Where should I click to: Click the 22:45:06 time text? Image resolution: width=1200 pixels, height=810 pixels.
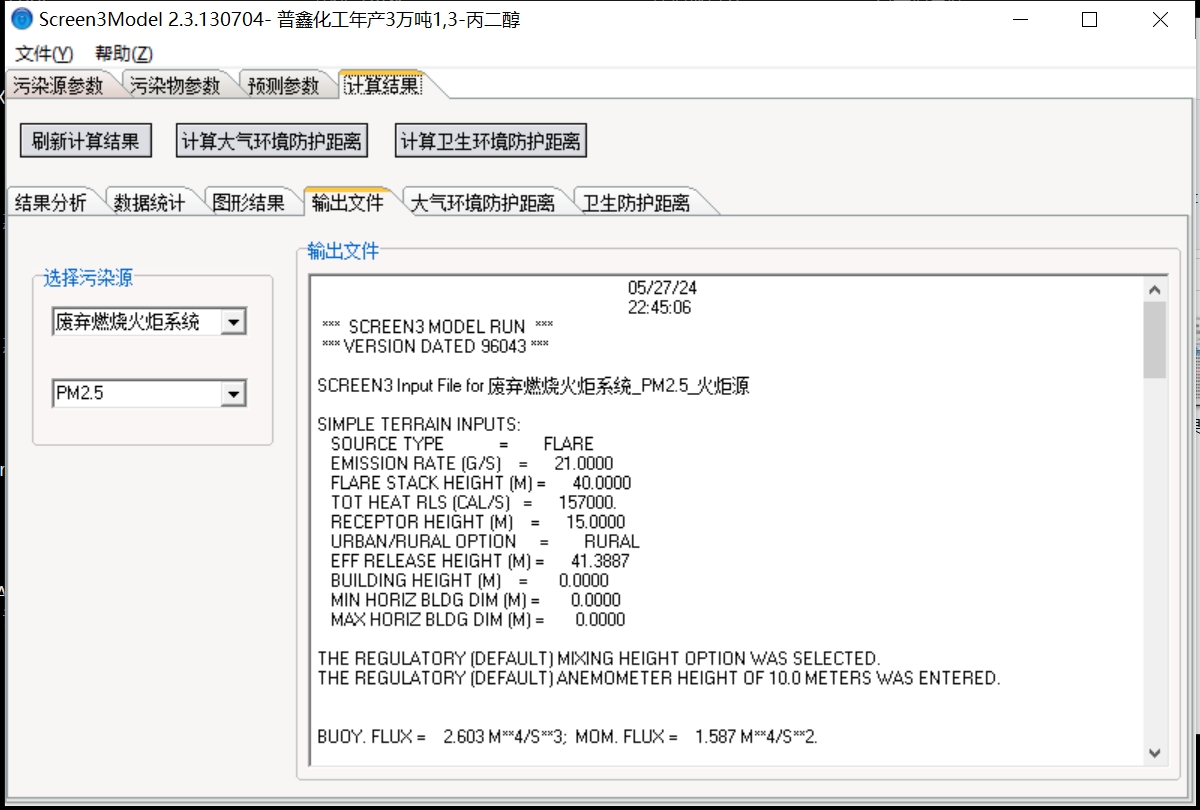coord(659,307)
